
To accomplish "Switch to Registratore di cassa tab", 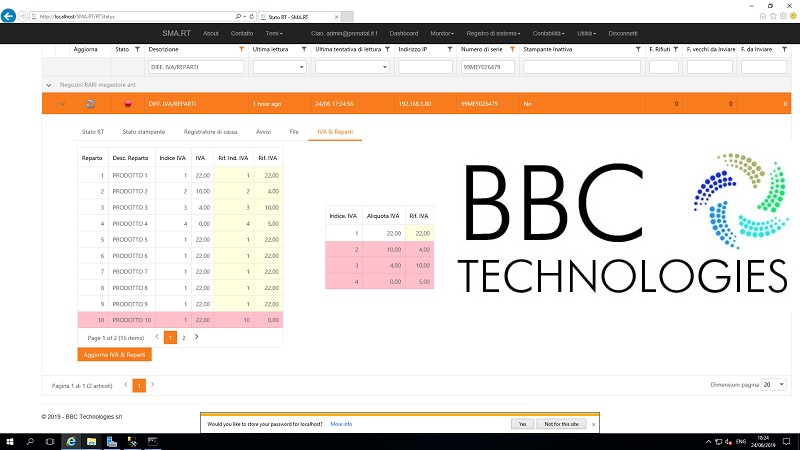I will 210,132.
